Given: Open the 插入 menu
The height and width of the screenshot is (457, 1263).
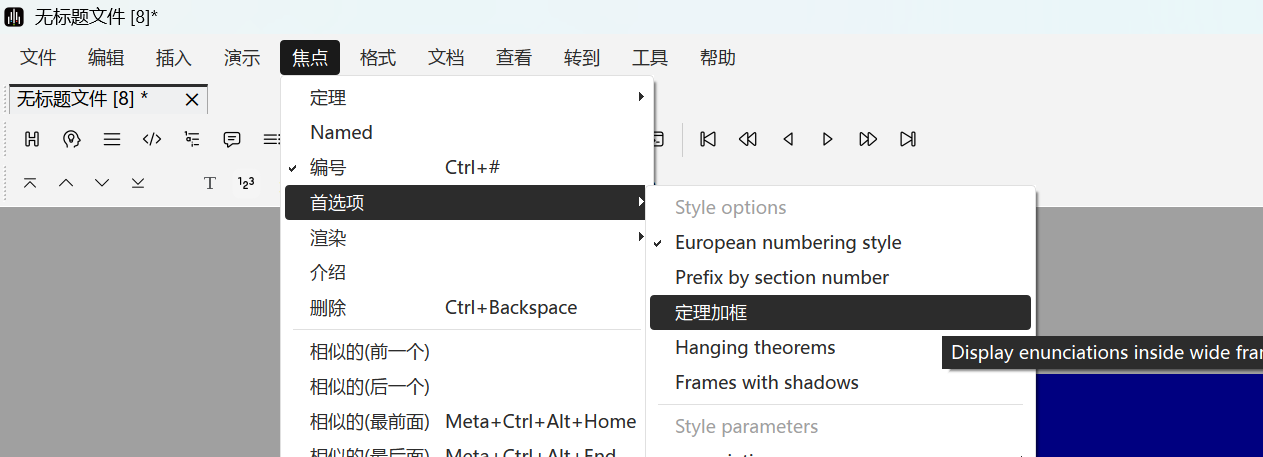Looking at the screenshot, I should (x=174, y=58).
